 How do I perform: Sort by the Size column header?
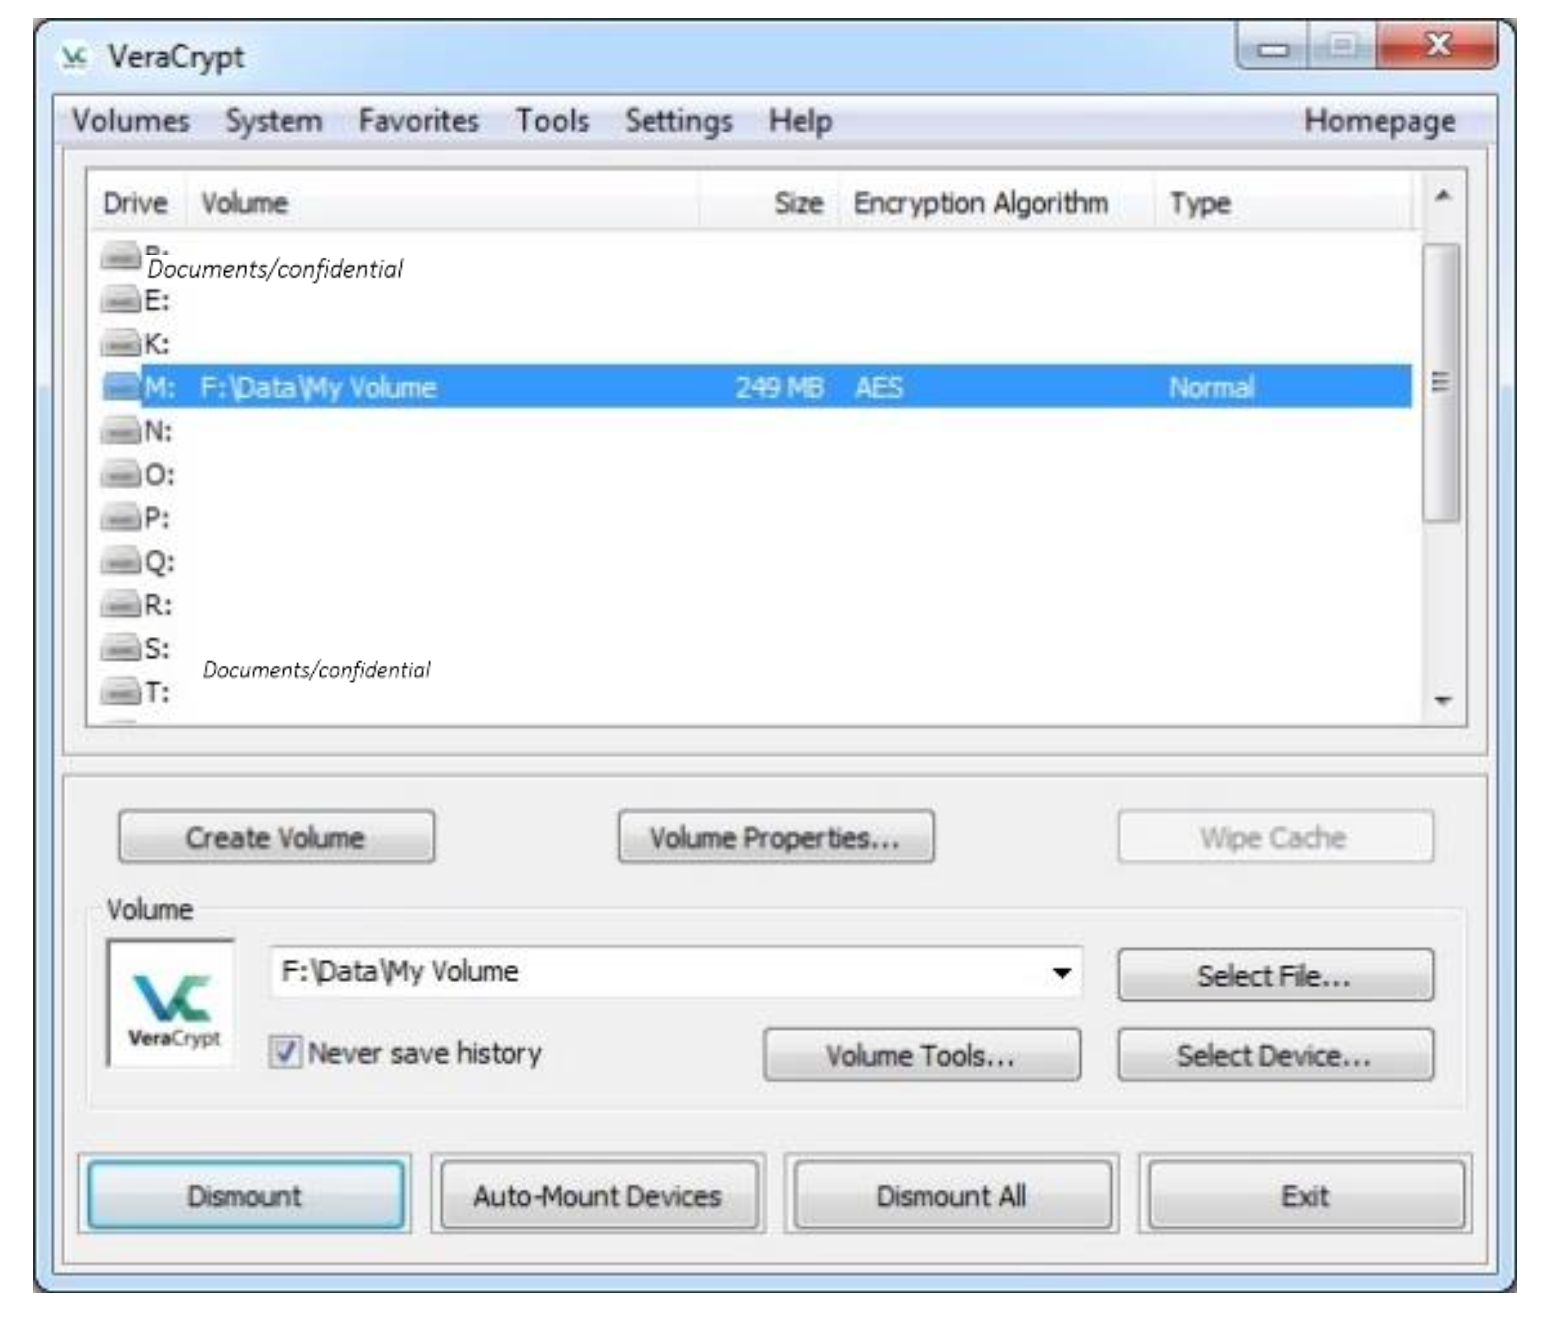click(x=769, y=203)
